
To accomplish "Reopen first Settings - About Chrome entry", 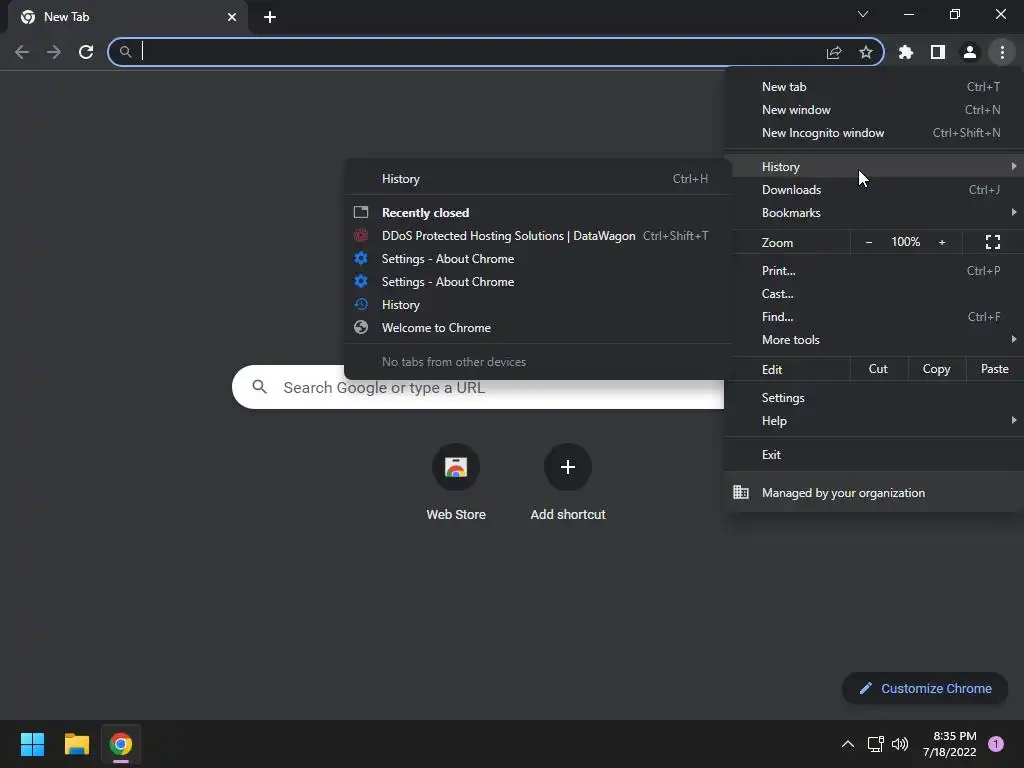I will pos(536,259).
